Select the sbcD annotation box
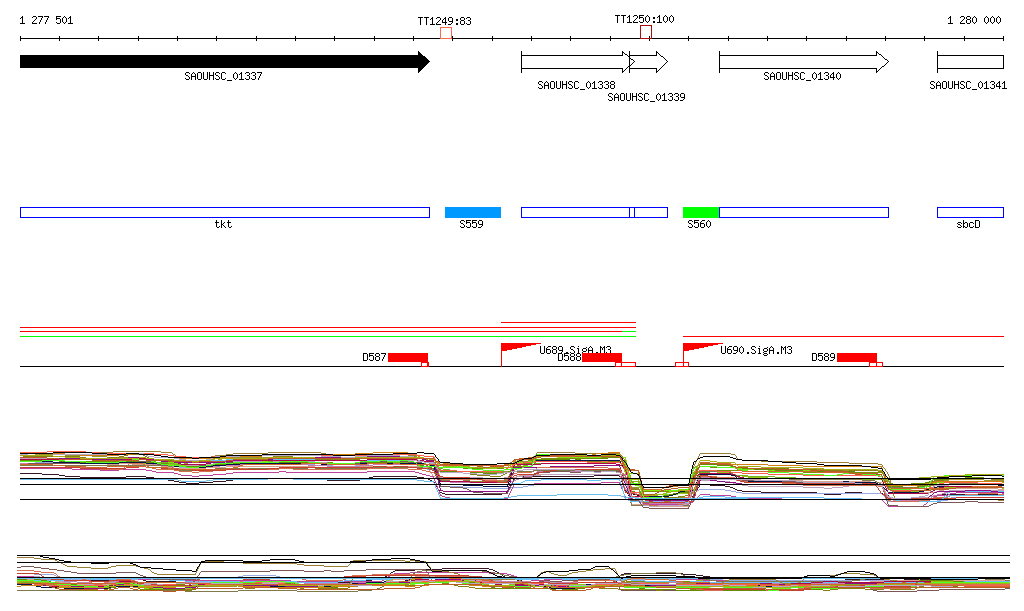Viewport: 1024px width, 611px height. 969,212
